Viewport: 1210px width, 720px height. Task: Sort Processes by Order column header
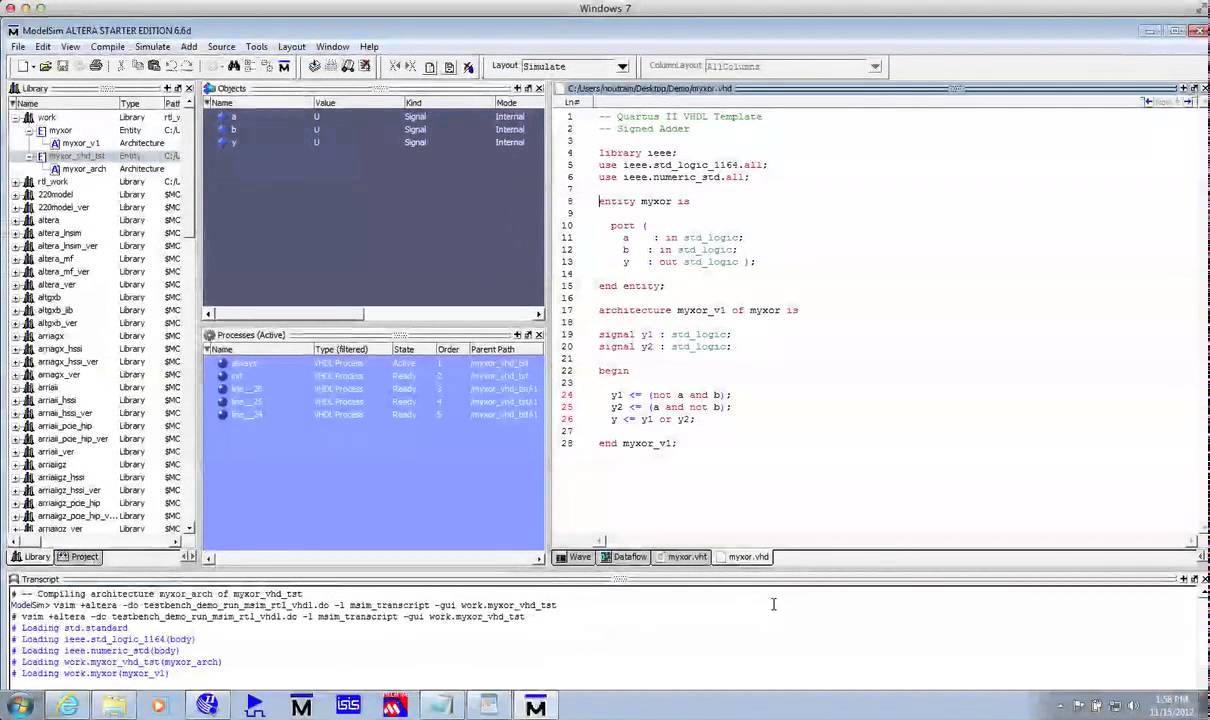coord(451,350)
